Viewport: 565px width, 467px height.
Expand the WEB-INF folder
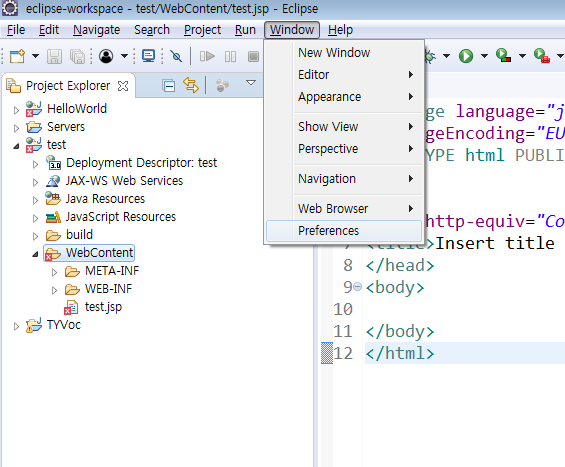54,290
